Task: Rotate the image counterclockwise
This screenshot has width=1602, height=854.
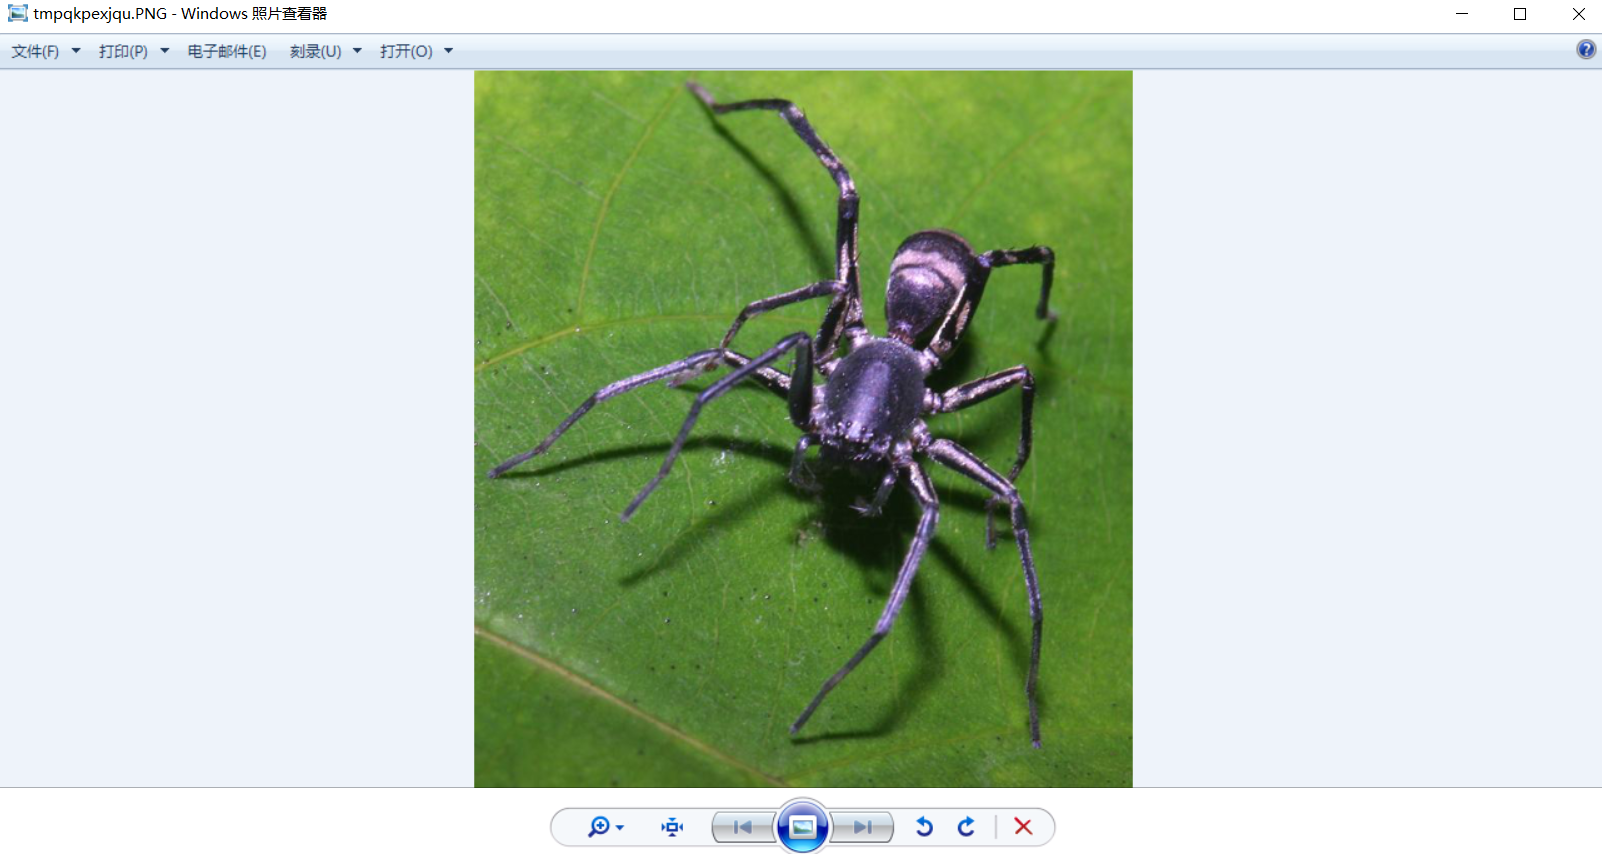Action: coord(924,827)
